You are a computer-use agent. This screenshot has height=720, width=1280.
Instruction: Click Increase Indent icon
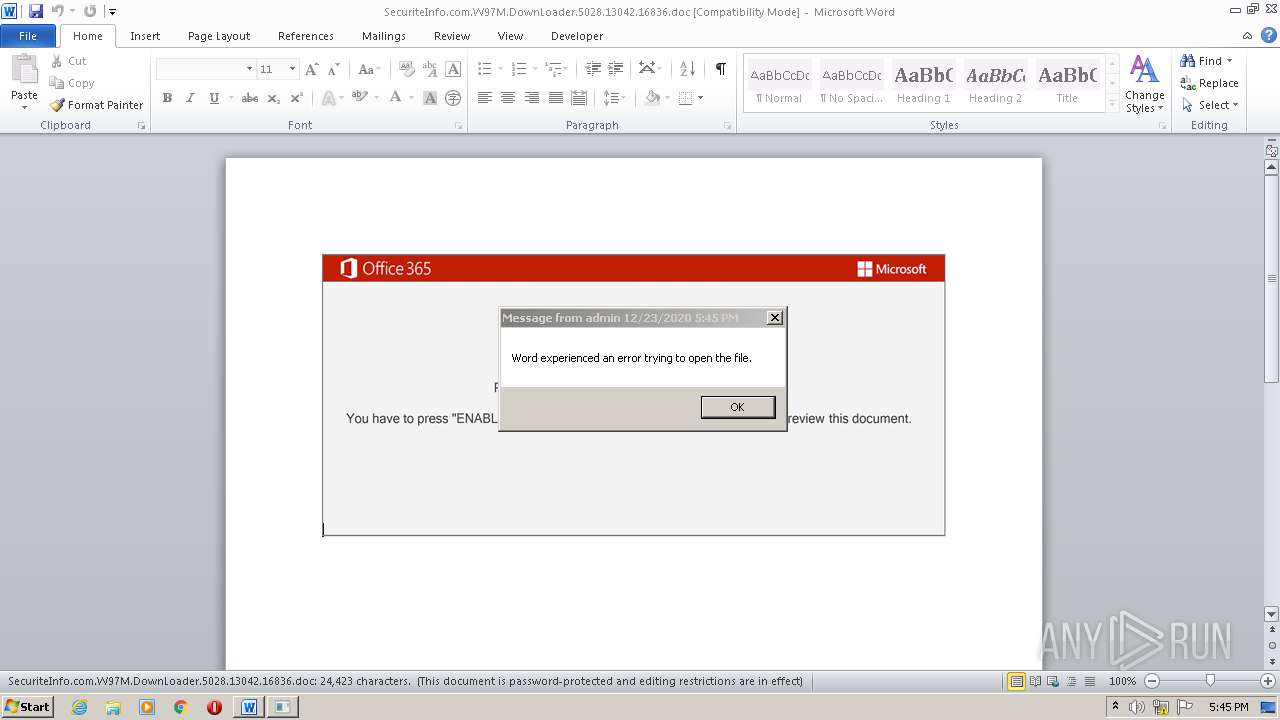click(617, 69)
